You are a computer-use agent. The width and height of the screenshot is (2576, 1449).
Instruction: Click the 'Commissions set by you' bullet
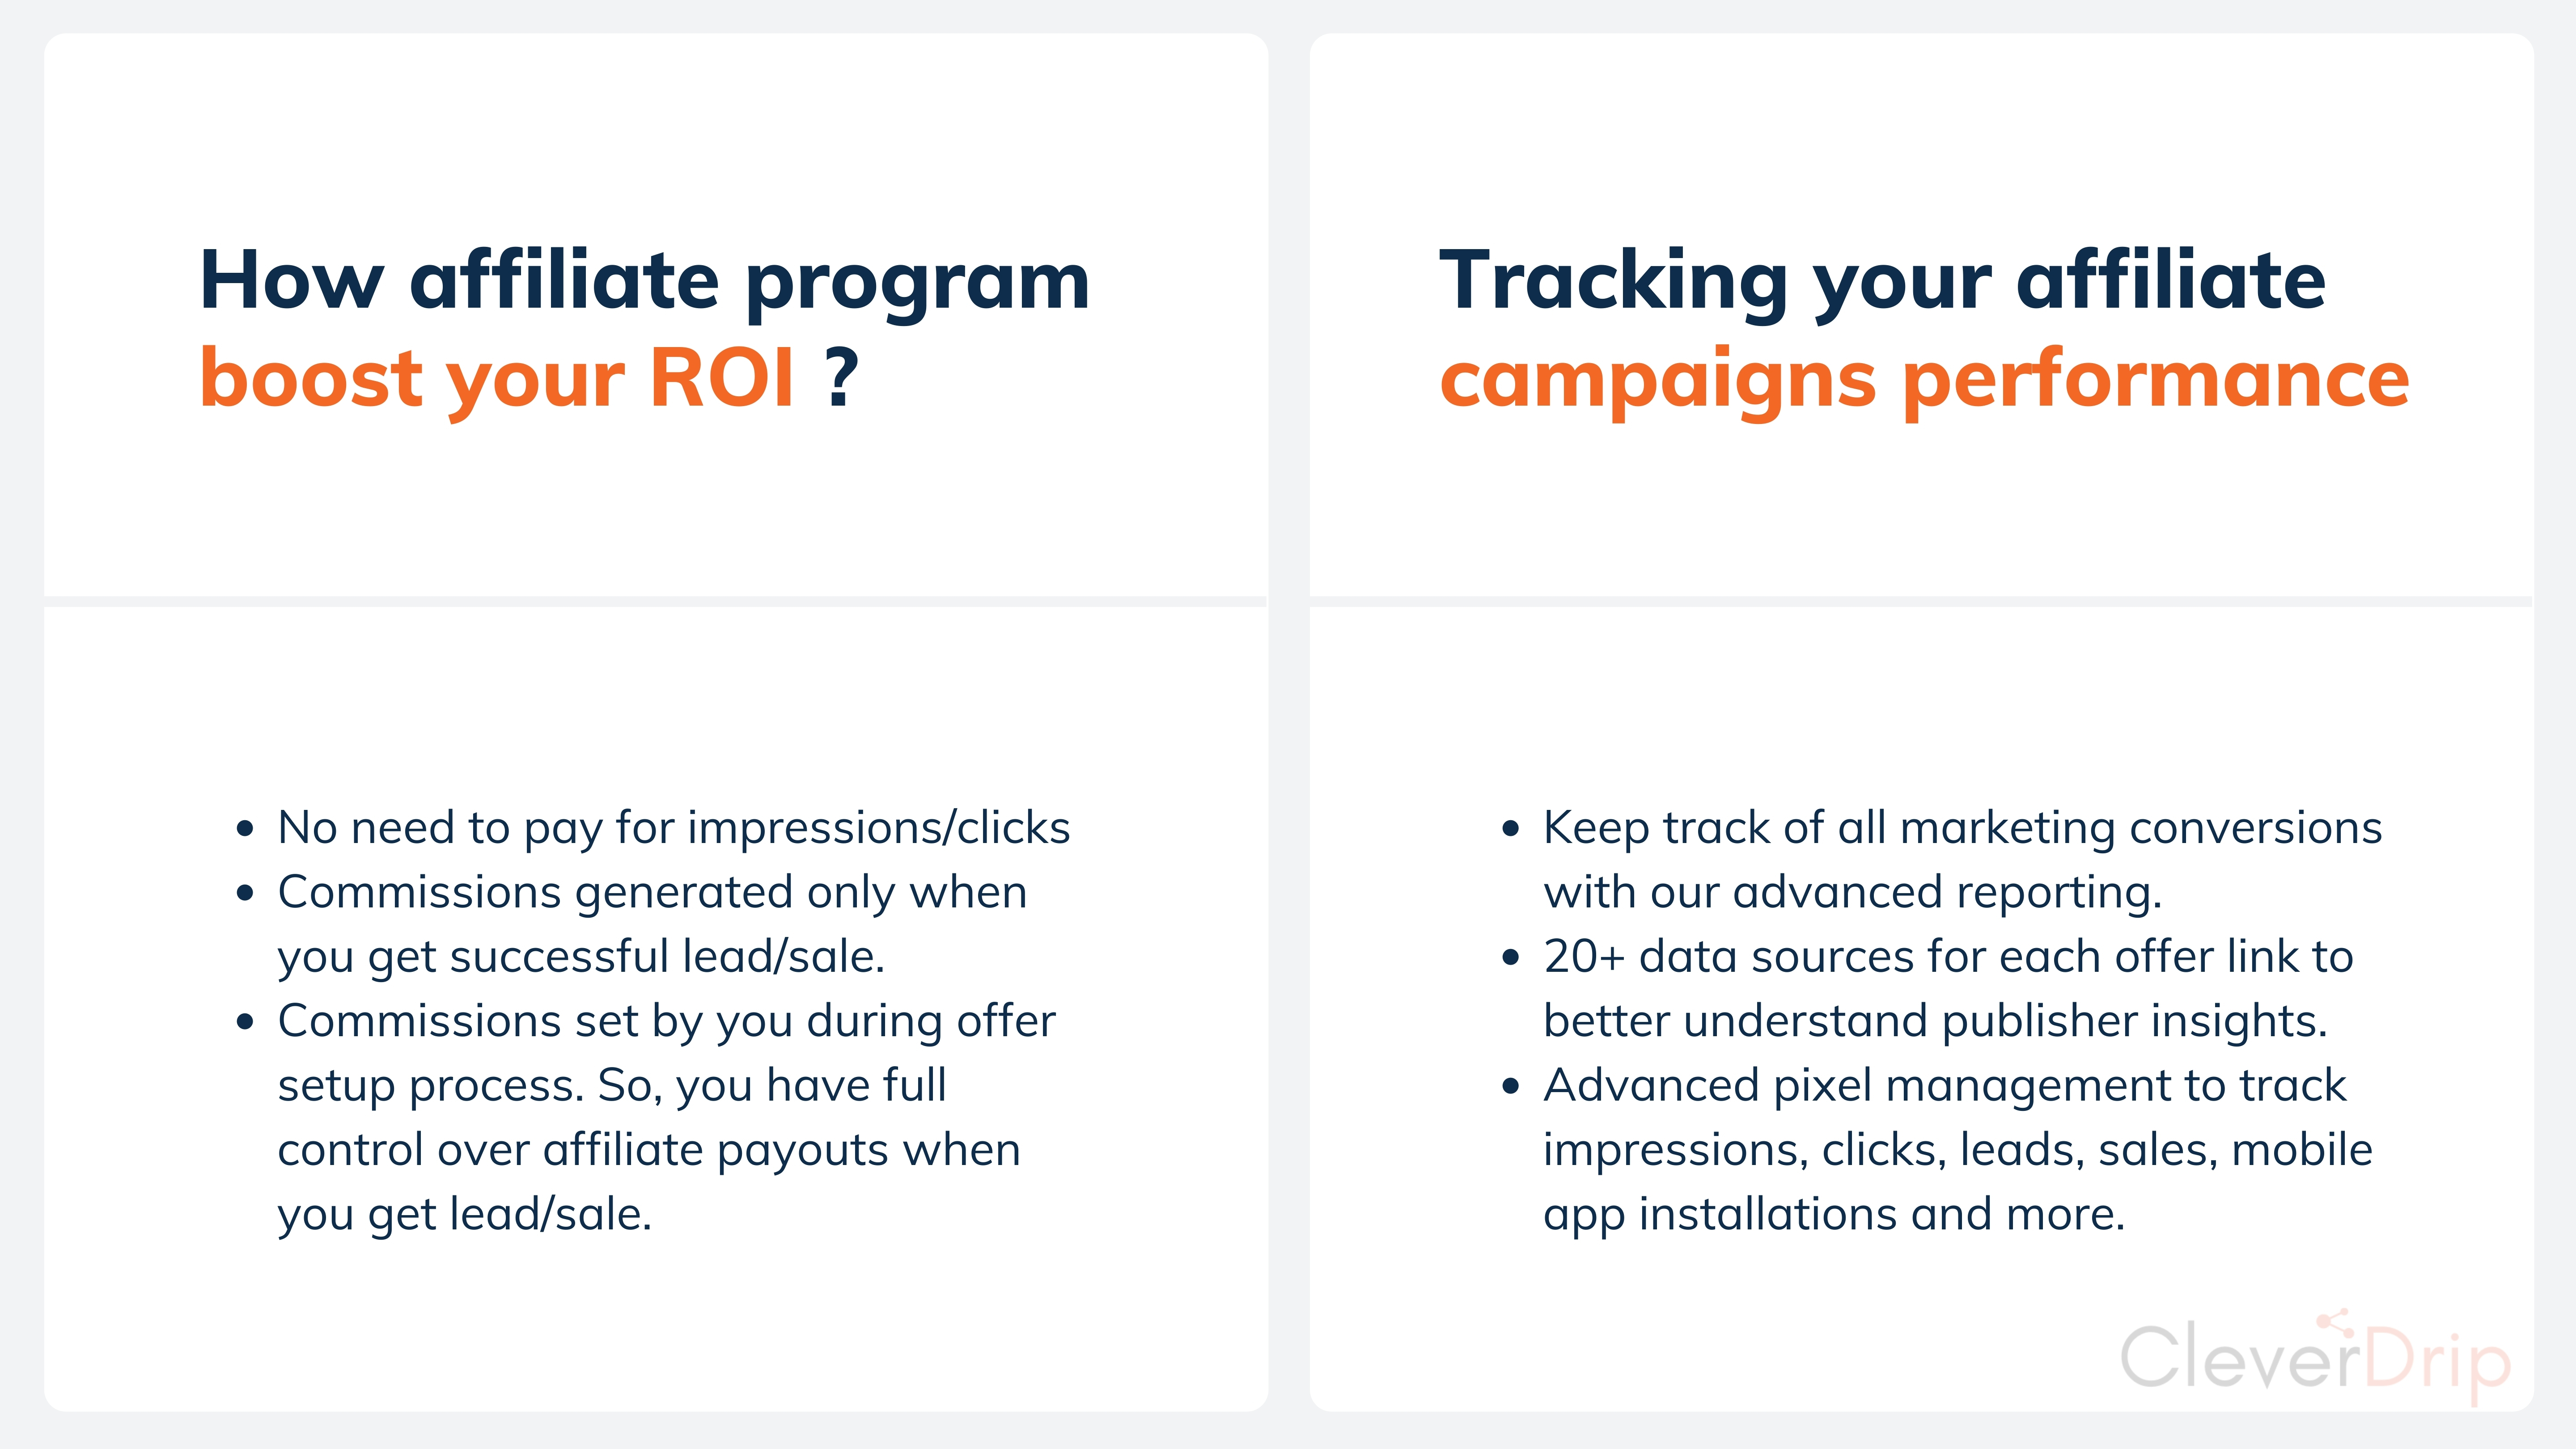click(x=666, y=1117)
